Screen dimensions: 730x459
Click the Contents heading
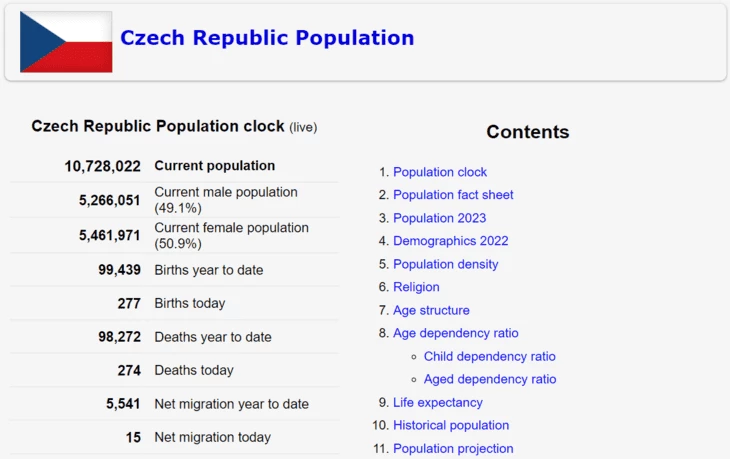tap(527, 132)
